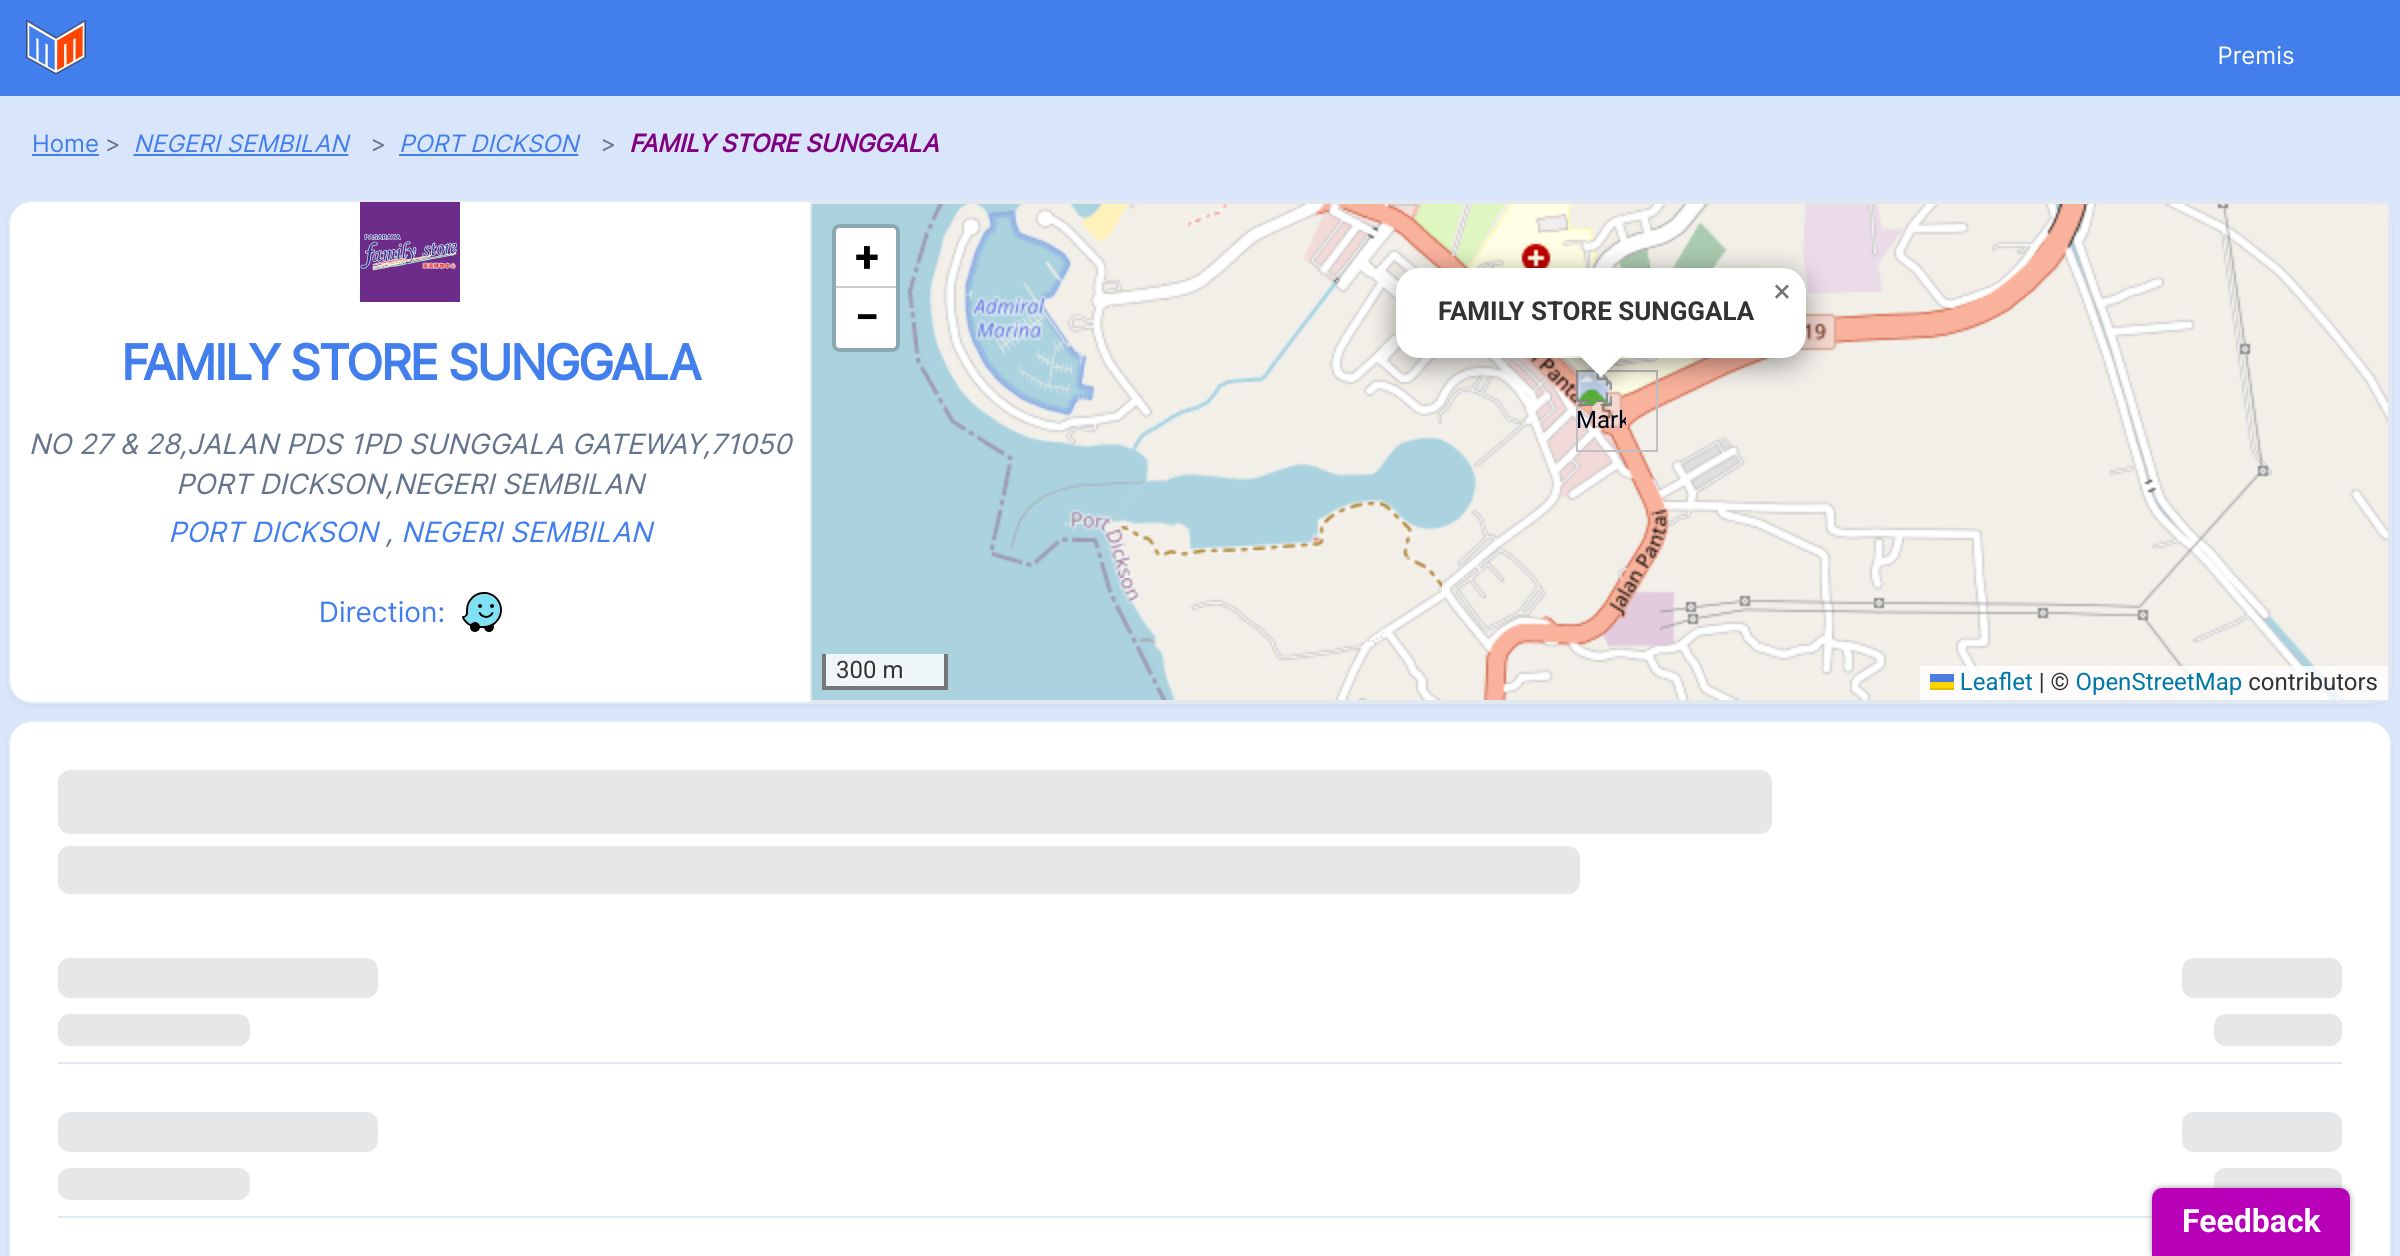The width and height of the screenshot is (2400, 1256).
Task: Go to Home breadcrumb link
Action: 65,144
